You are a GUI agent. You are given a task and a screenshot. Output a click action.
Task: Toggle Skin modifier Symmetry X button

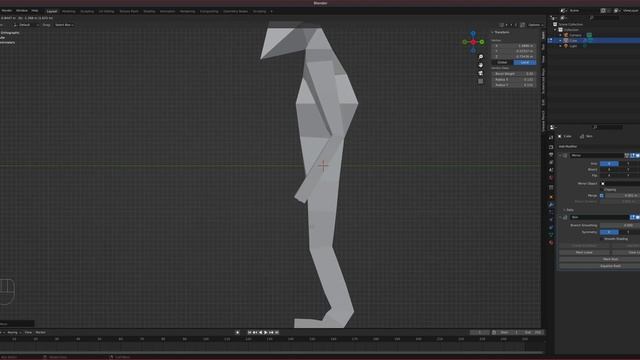pos(609,232)
